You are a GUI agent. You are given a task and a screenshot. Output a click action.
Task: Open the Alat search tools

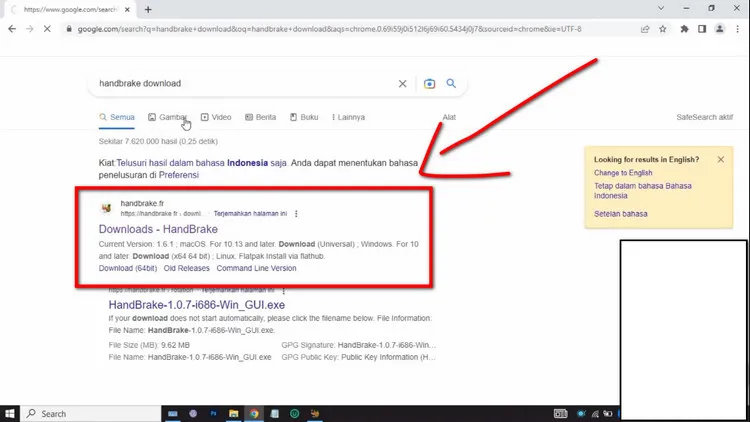(x=449, y=117)
